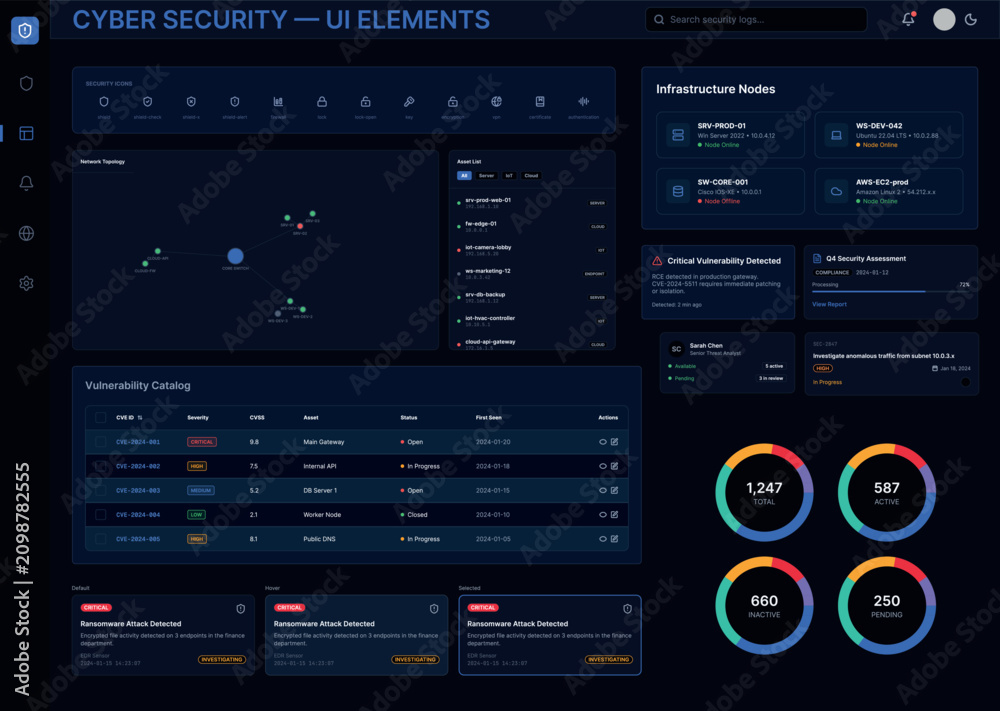Click the edit icon for CVE-2024-001

[614, 441]
